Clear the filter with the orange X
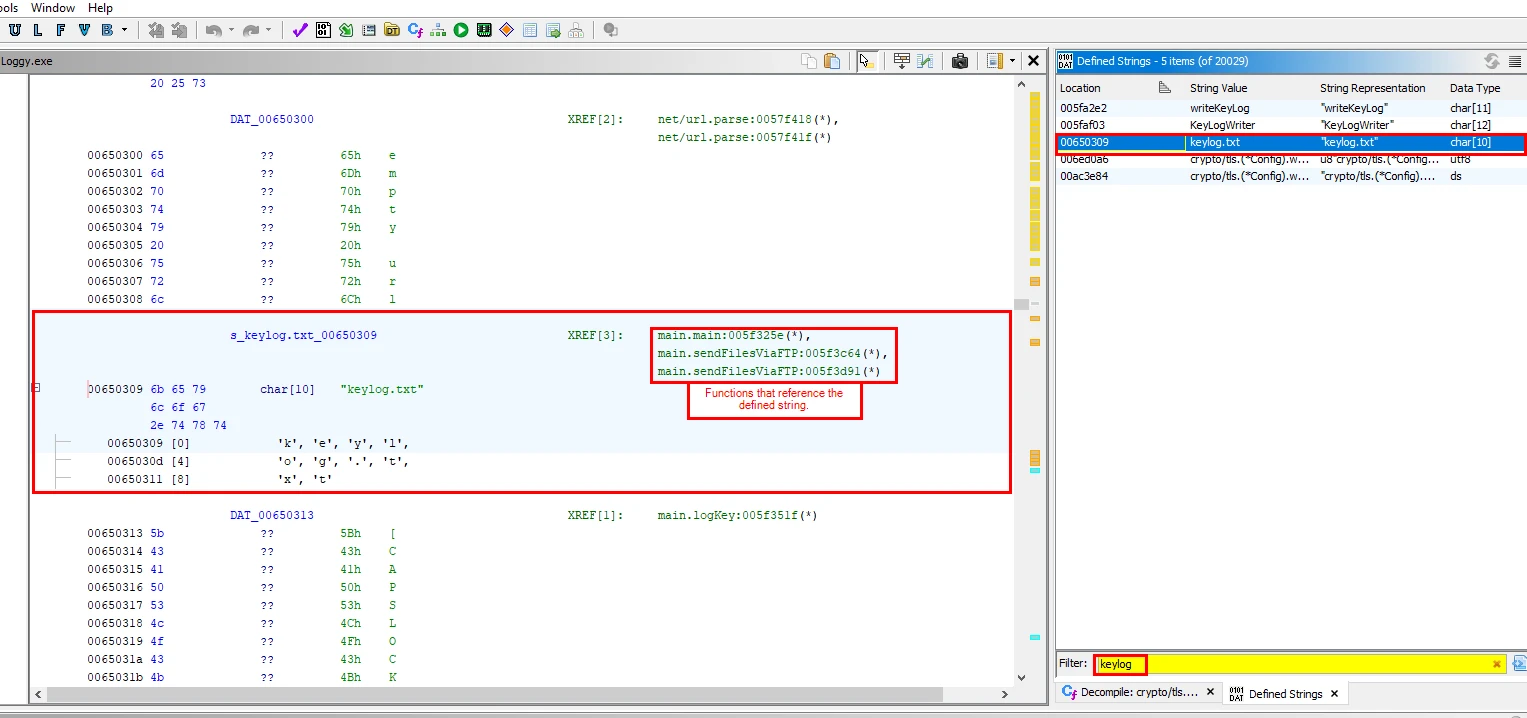This screenshot has height=718, width=1527. coord(1496,664)
